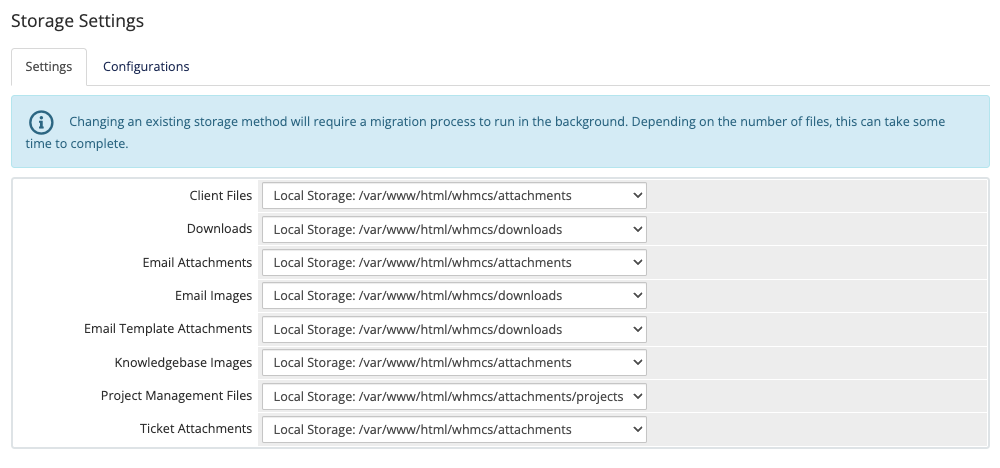Expand the Downloads storage location dropdown
The image size is (1000, 468).
point(454,229)
